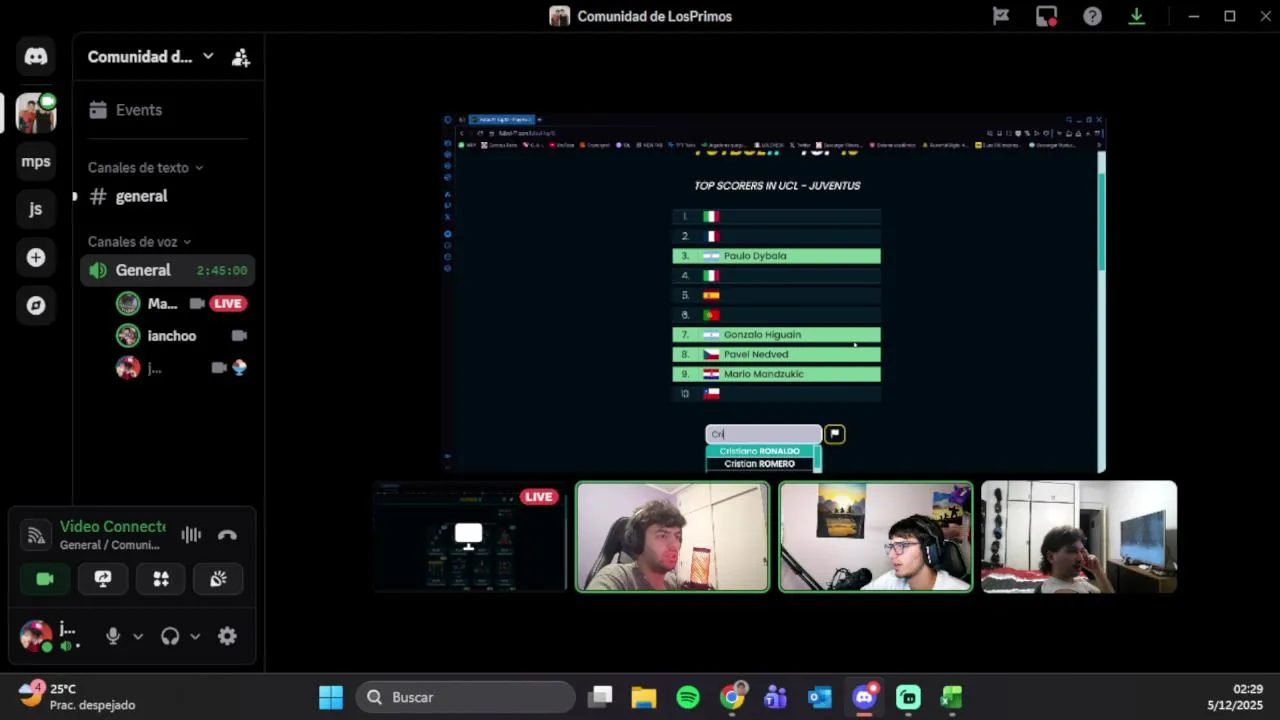
Task: Select the General voice channel
Action: pyautogui.click(x=168, y=270)
